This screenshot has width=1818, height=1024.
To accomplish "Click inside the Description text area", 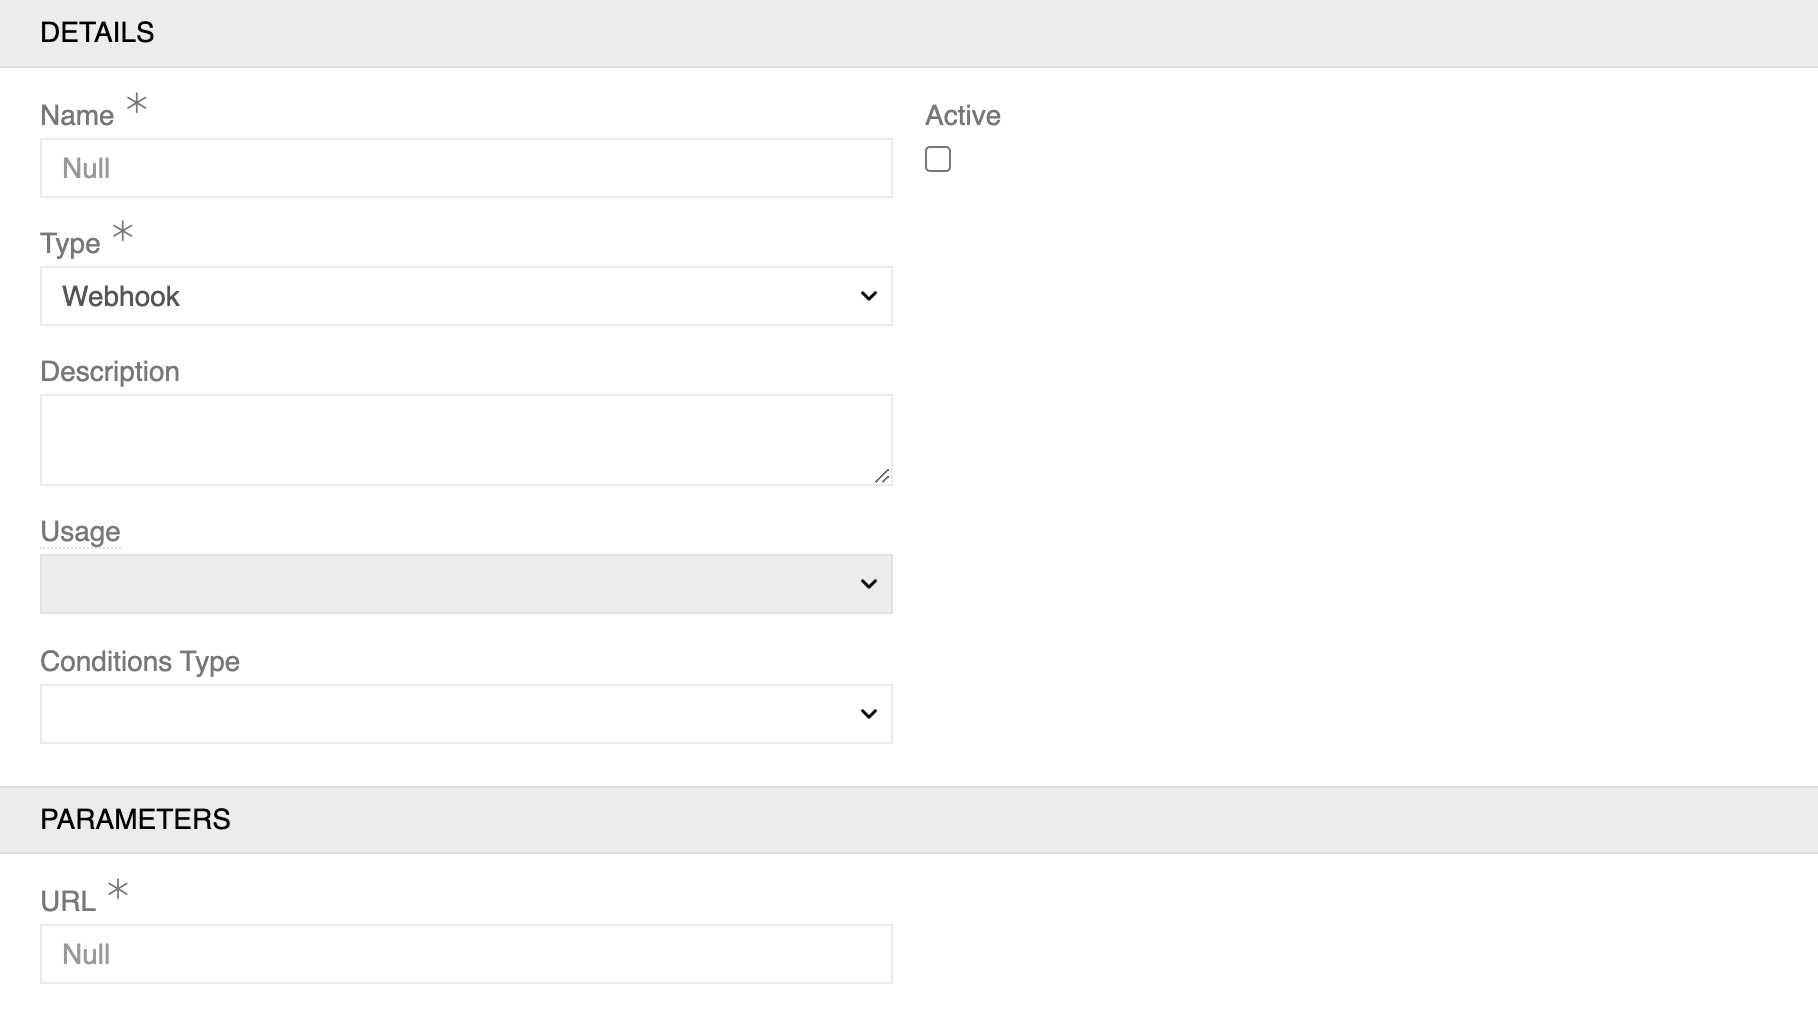I will point(466,438).
